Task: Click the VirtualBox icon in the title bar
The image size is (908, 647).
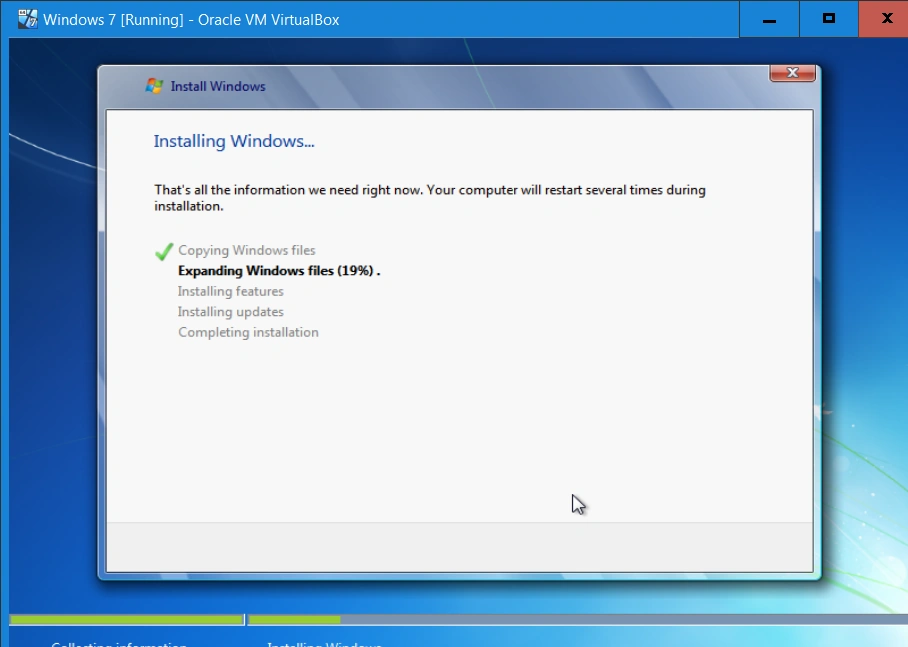Action: click(27, 18)
